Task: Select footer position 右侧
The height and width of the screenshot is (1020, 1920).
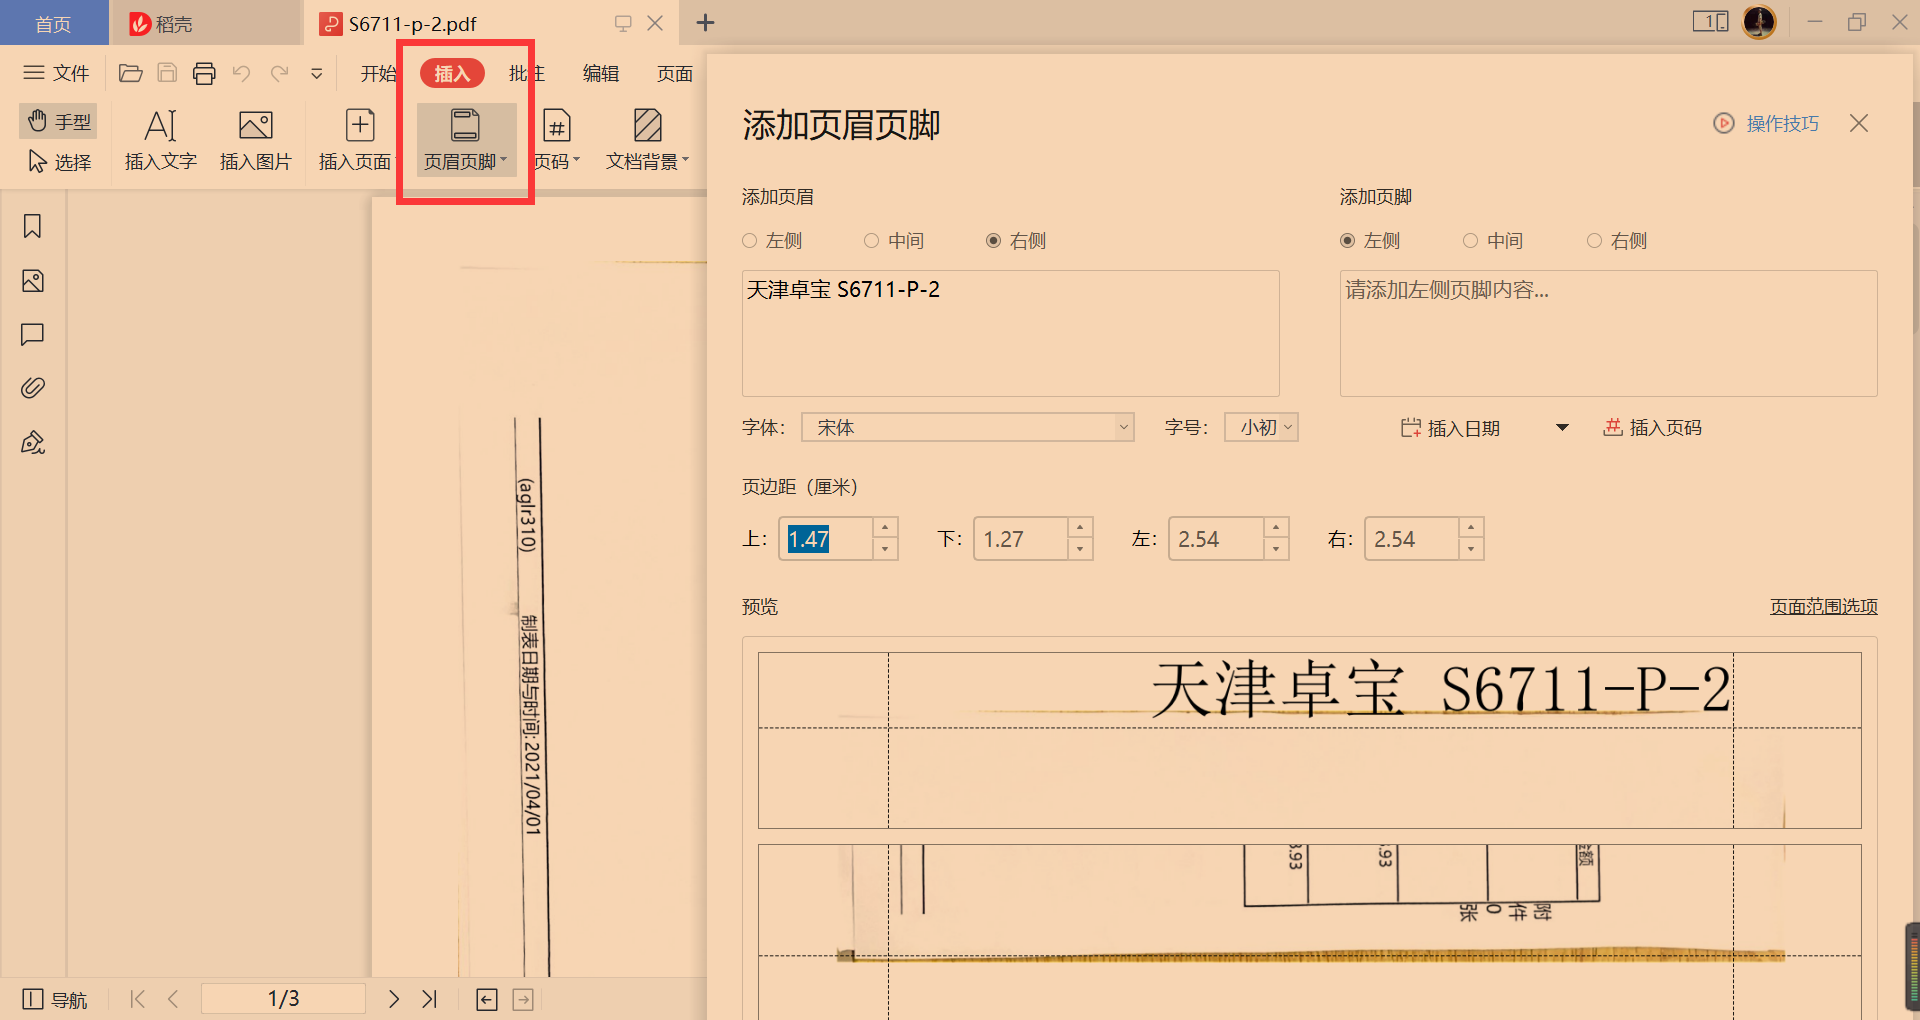Action: tap(1617, 241)
